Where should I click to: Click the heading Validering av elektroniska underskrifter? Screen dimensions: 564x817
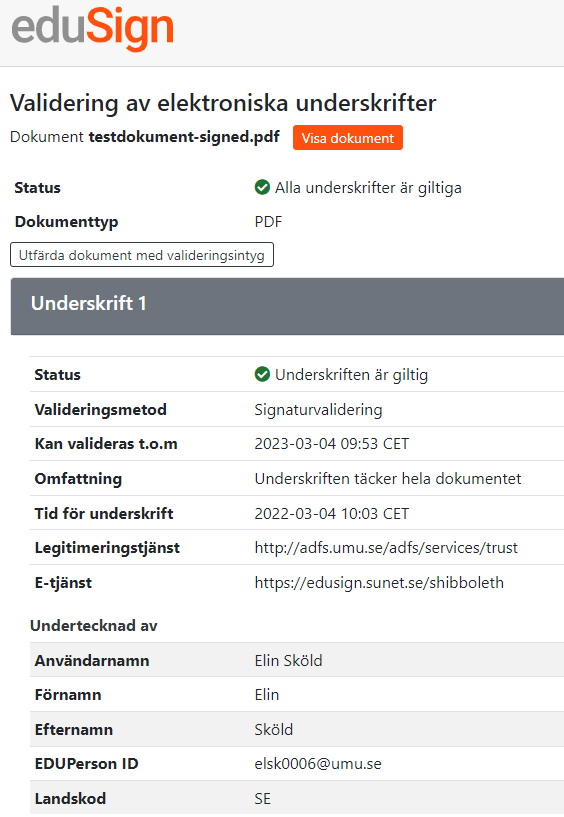[223, 103]
